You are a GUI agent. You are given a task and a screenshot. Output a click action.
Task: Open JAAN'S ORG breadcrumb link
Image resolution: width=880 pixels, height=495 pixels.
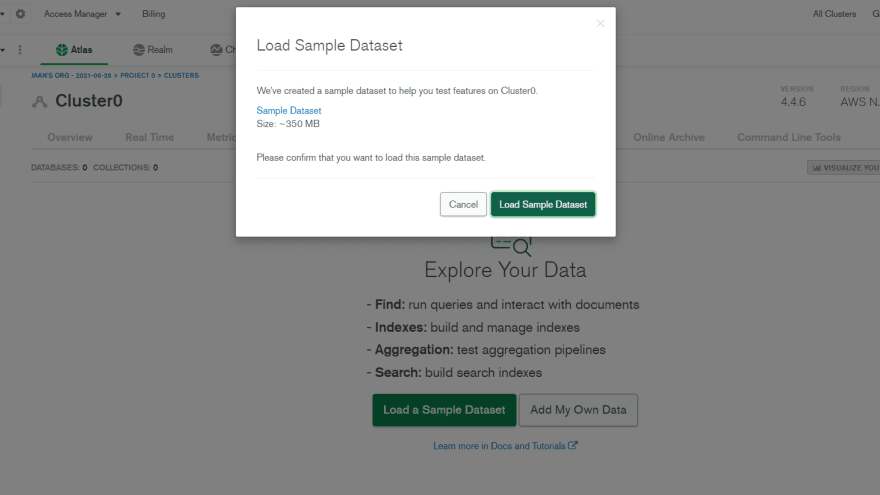(x=71, y=75)
